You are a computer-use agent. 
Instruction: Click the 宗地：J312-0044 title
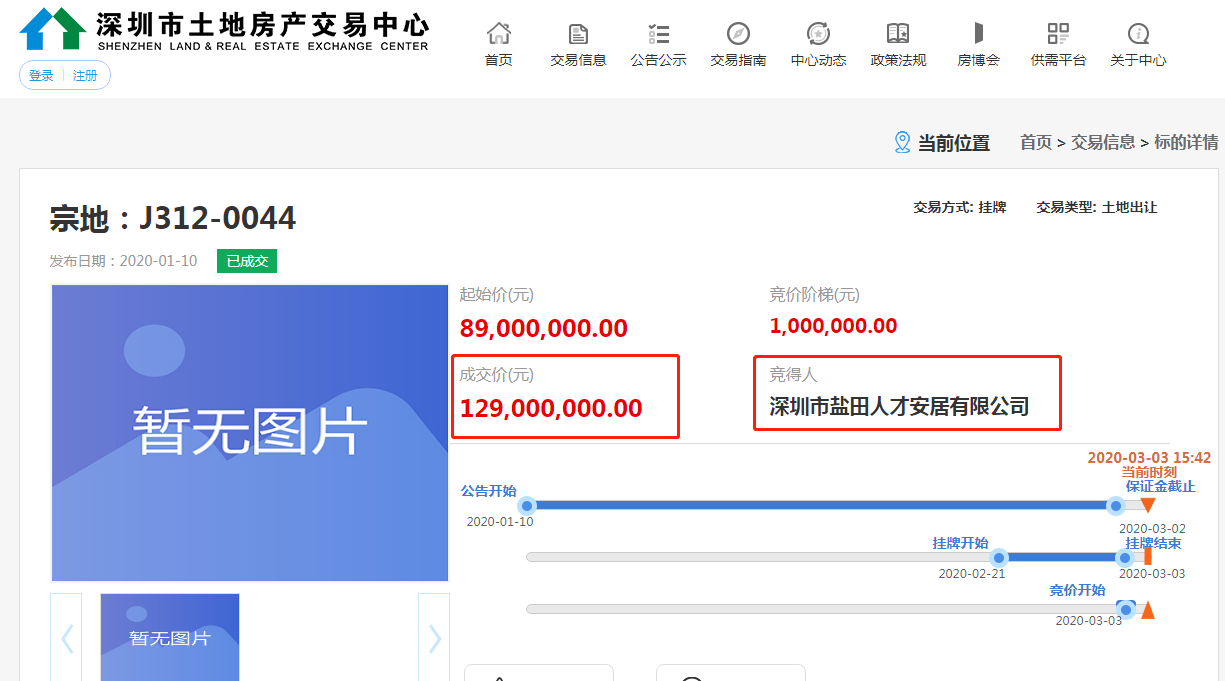(173, 218)
